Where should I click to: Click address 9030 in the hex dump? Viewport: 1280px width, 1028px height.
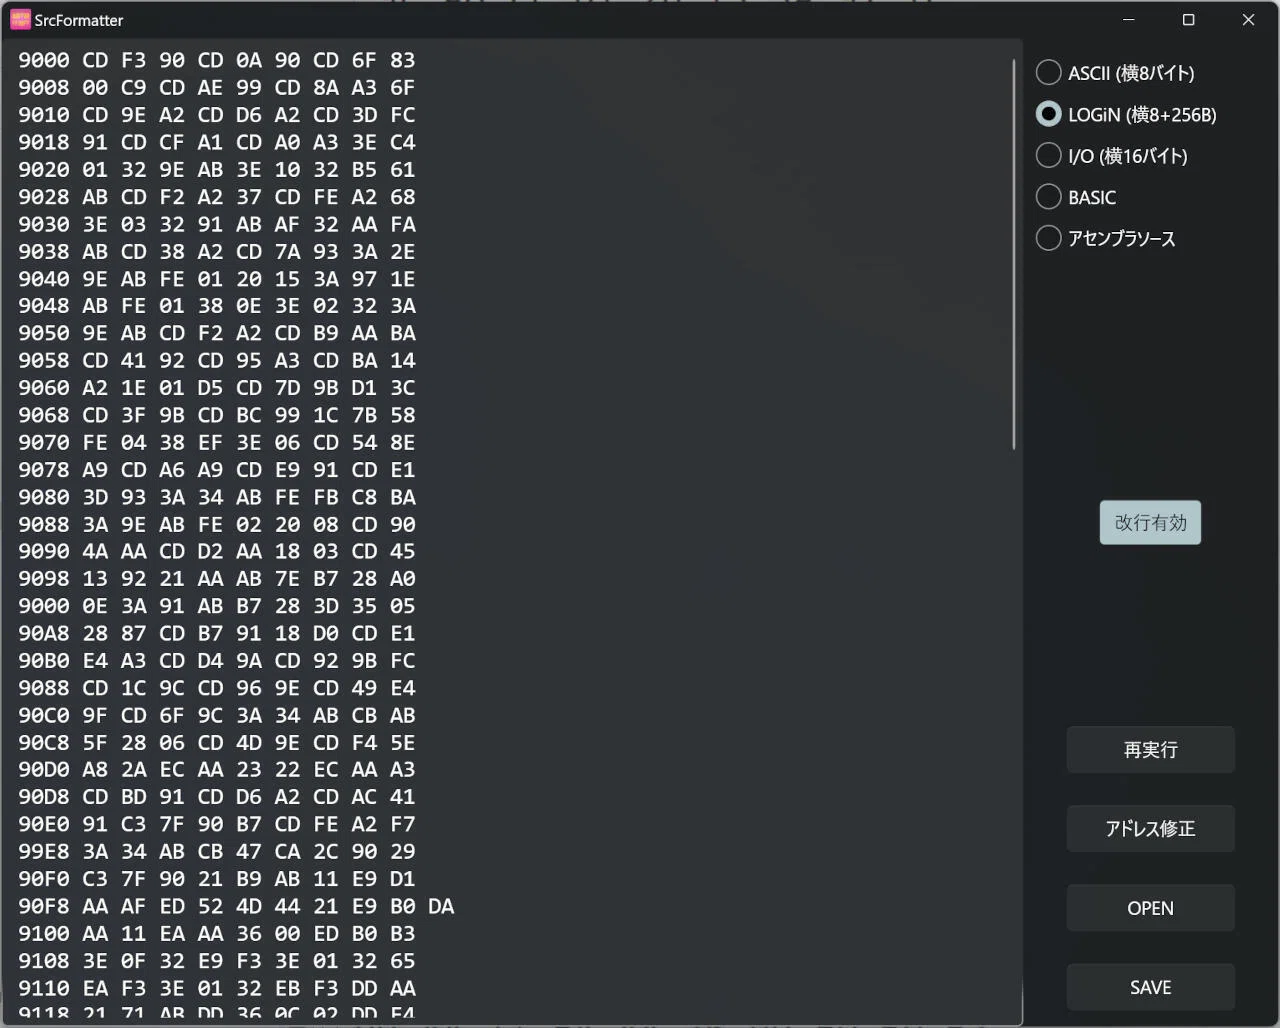pyautogui.click(x=44, y=224)
